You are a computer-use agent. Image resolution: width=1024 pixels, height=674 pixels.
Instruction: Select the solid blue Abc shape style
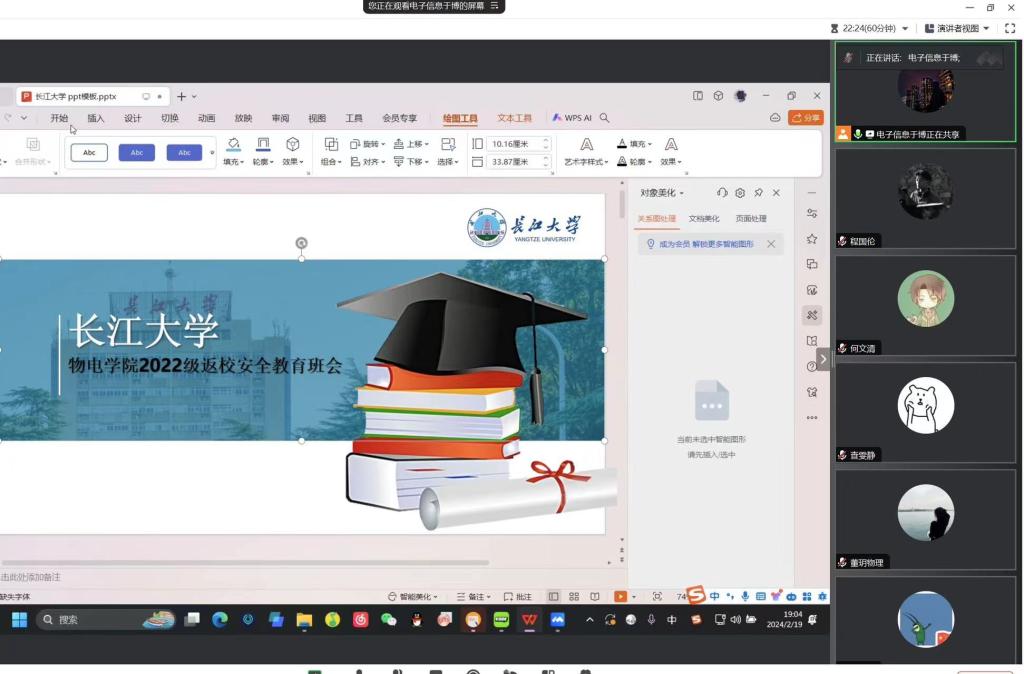137,153
